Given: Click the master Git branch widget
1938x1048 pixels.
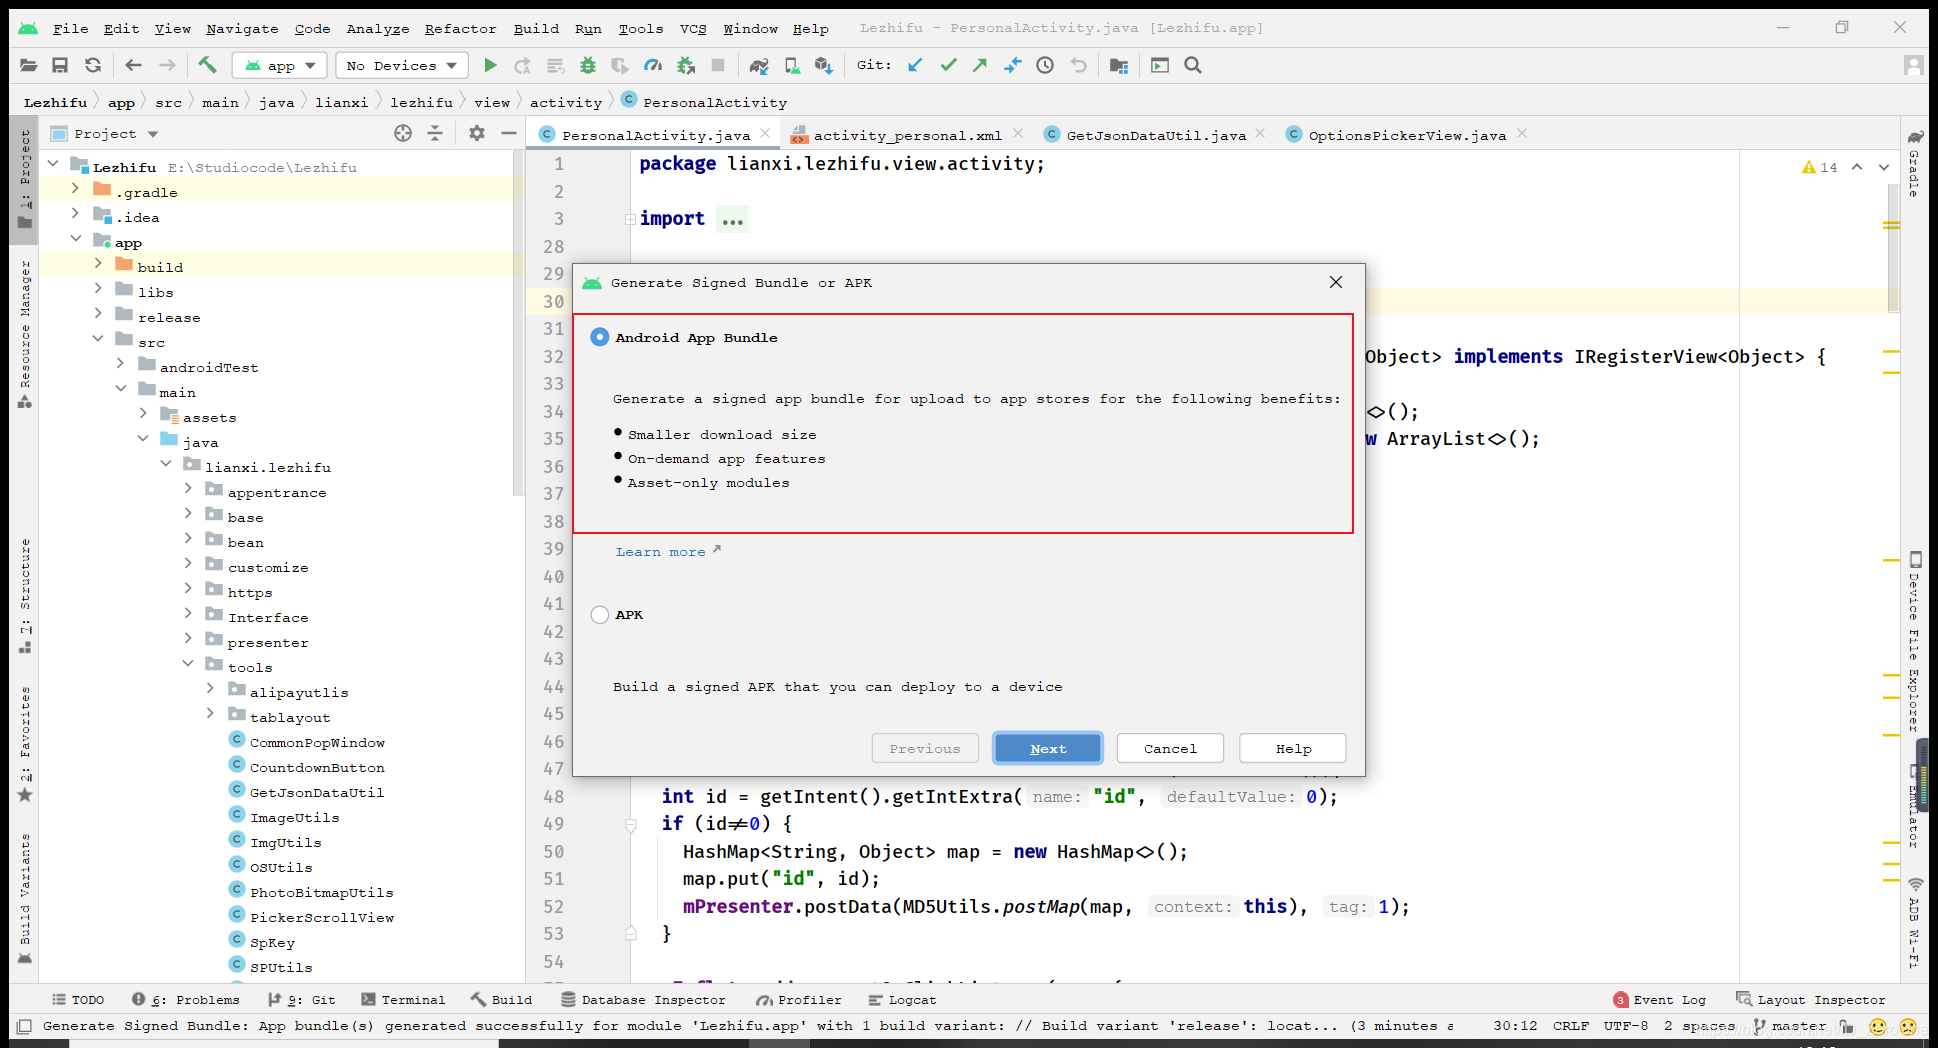Looking at the screenshot, I should (1790, 1026).
